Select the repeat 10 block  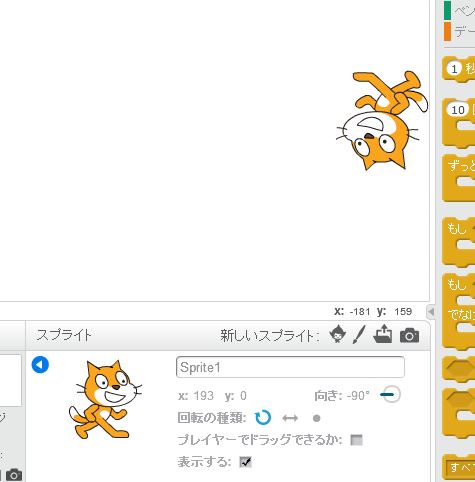coord(459,122)
